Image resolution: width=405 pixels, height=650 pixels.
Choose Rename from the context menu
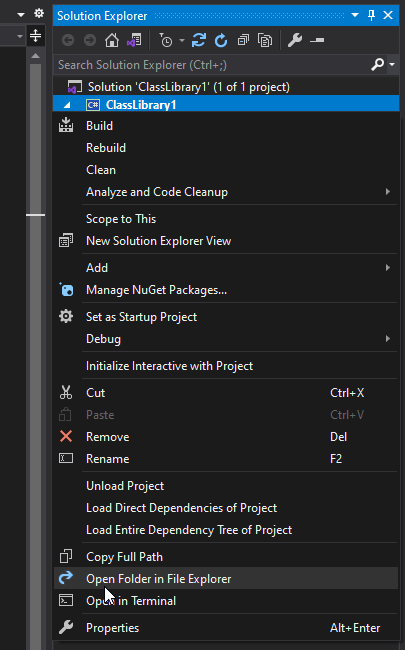(226, 458)
